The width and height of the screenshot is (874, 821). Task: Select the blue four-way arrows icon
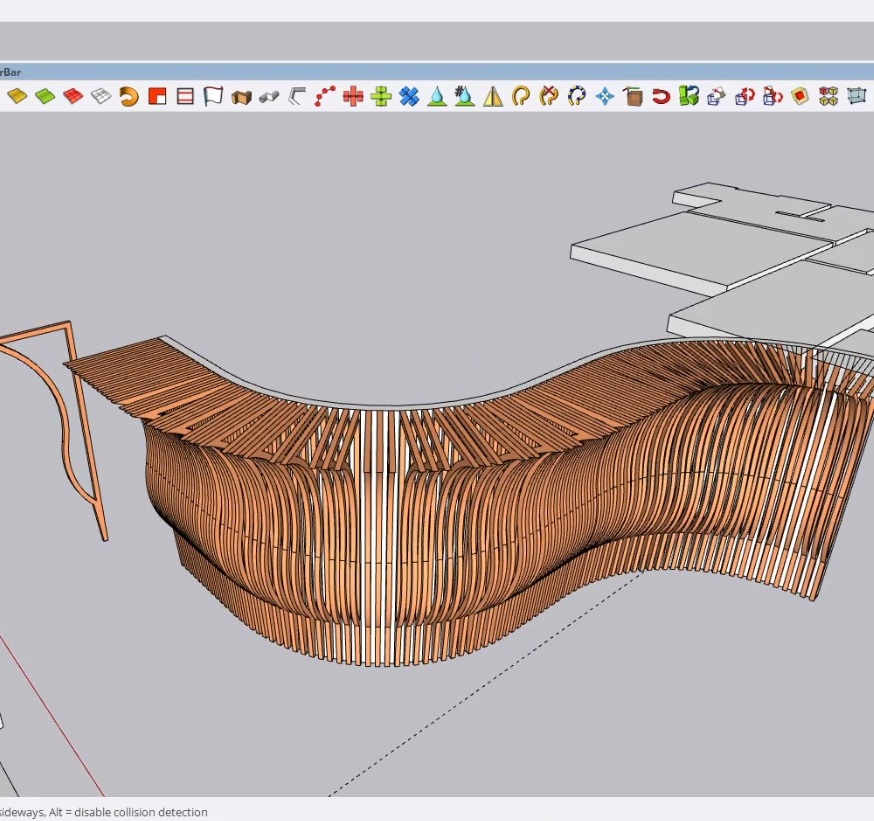[605, 96]
